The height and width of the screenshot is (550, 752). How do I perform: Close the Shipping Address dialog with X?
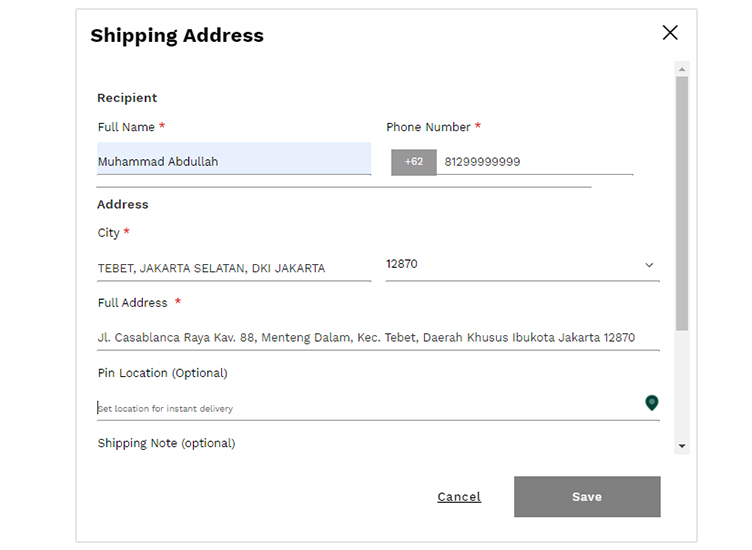click(670, 33)
